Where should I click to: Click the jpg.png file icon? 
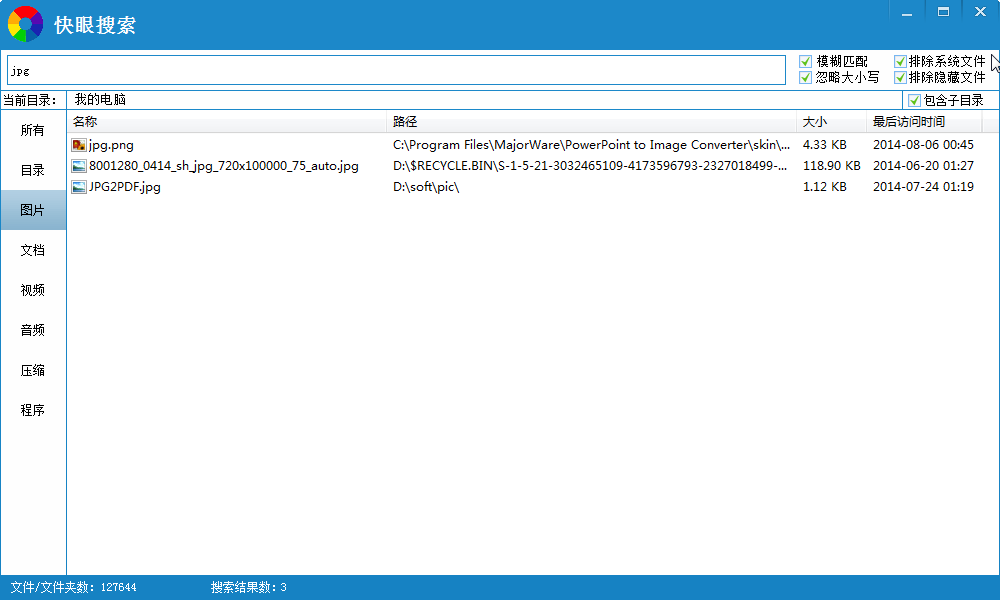coord(79,145)
